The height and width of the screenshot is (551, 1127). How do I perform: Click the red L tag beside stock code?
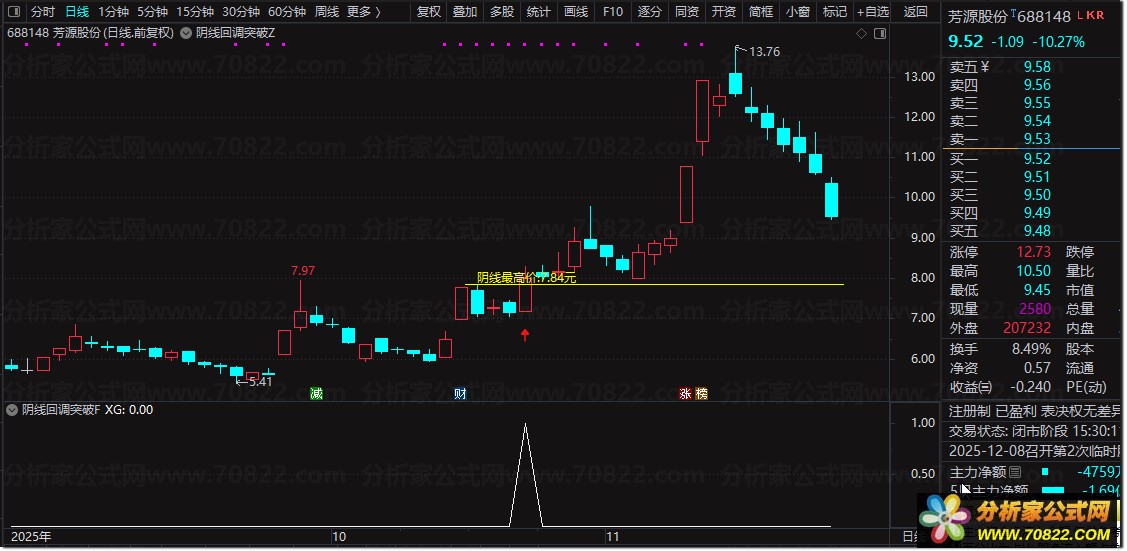(1080, 15)
